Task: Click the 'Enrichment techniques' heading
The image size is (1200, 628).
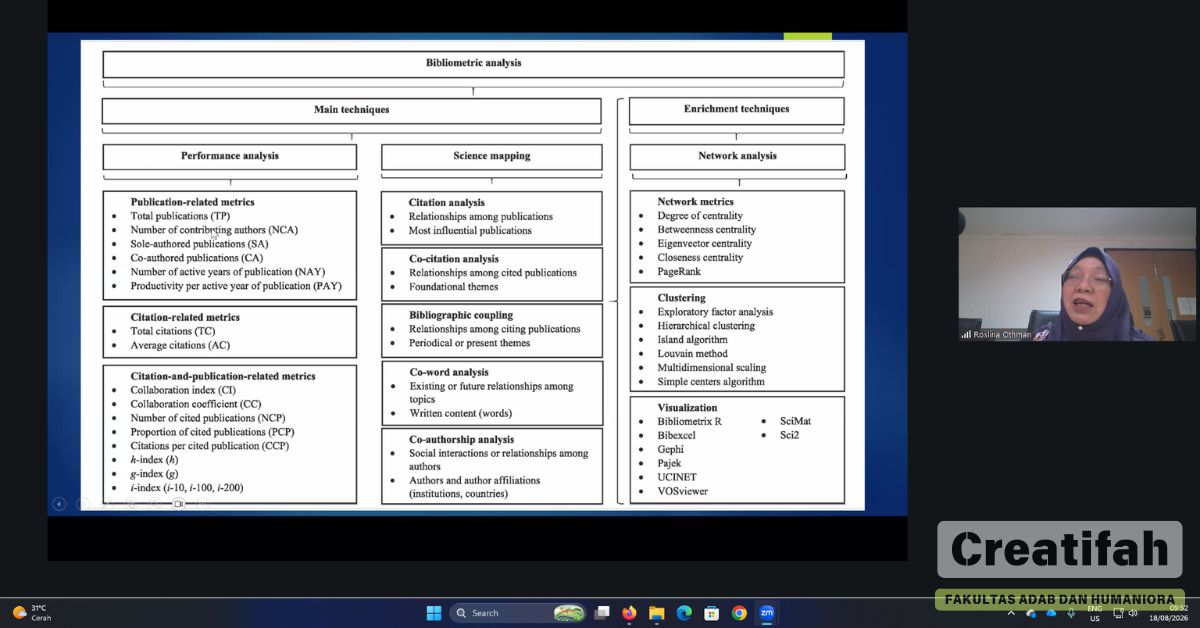Action: click(736, 110)
